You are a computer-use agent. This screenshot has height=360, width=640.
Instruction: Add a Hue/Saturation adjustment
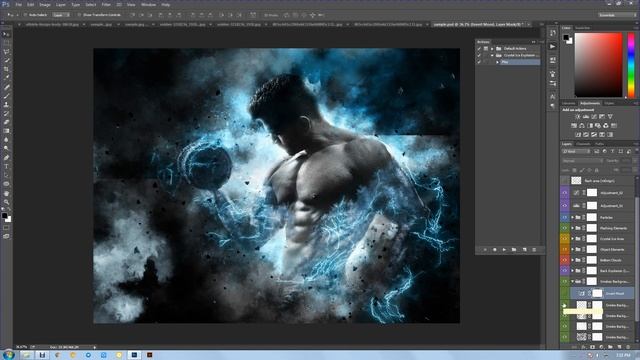click(574, 126)
